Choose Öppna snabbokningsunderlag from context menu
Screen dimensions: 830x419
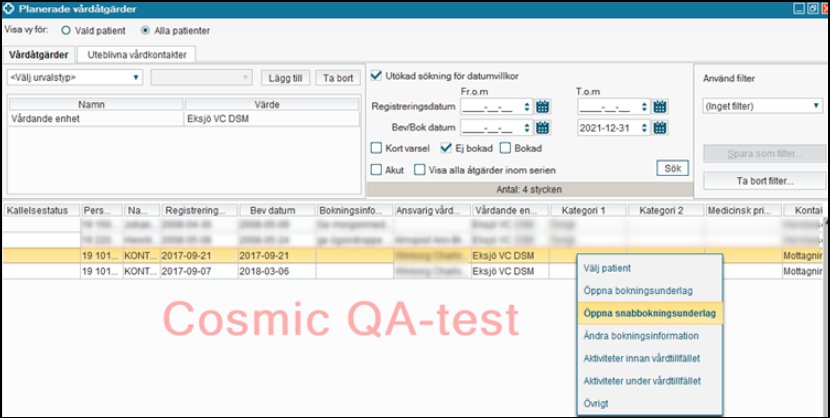pos(650,313)
